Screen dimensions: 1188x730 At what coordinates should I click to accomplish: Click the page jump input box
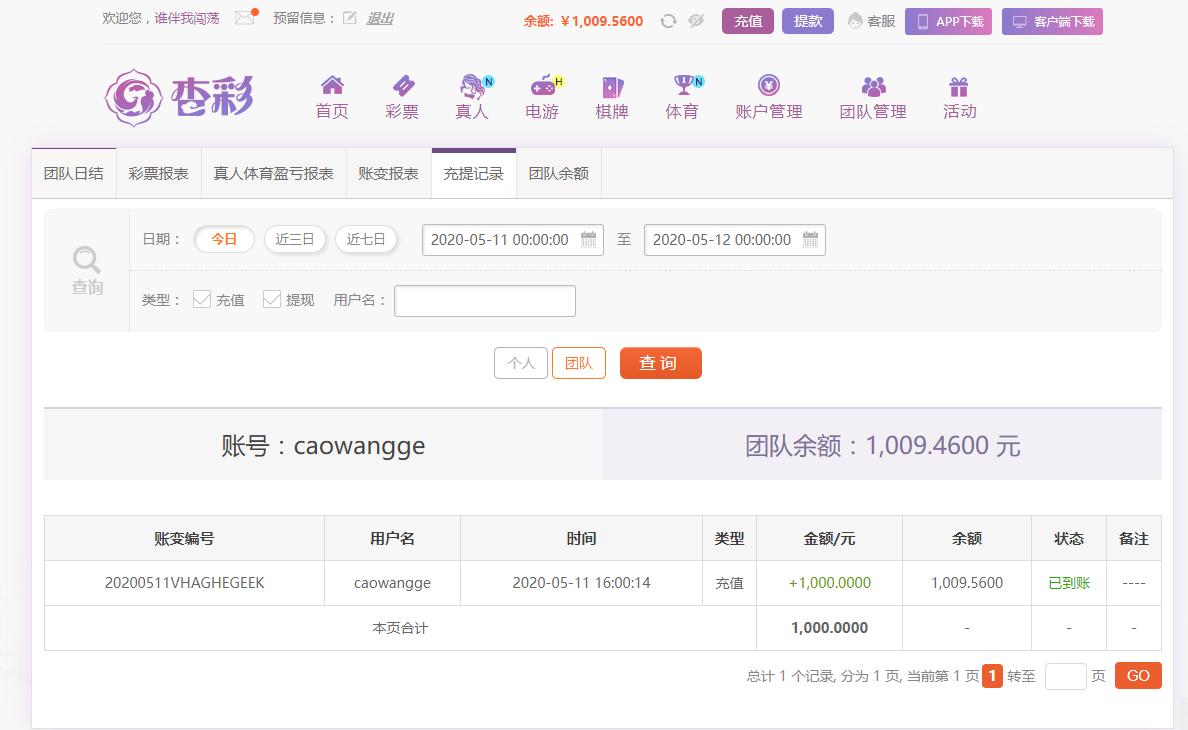click(1065, 676)
